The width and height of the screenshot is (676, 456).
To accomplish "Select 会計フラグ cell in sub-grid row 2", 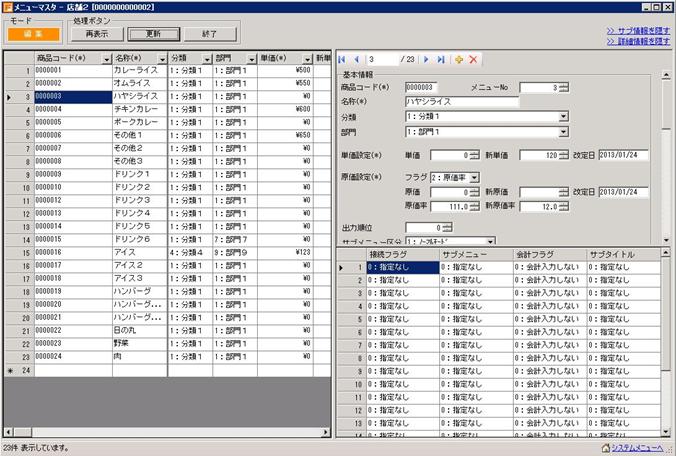I will click(x=550, y=281).
